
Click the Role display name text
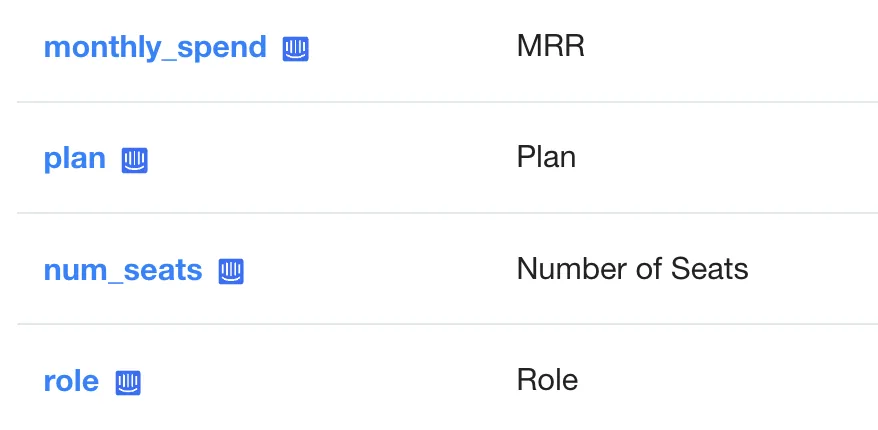[x=548, y=380]
